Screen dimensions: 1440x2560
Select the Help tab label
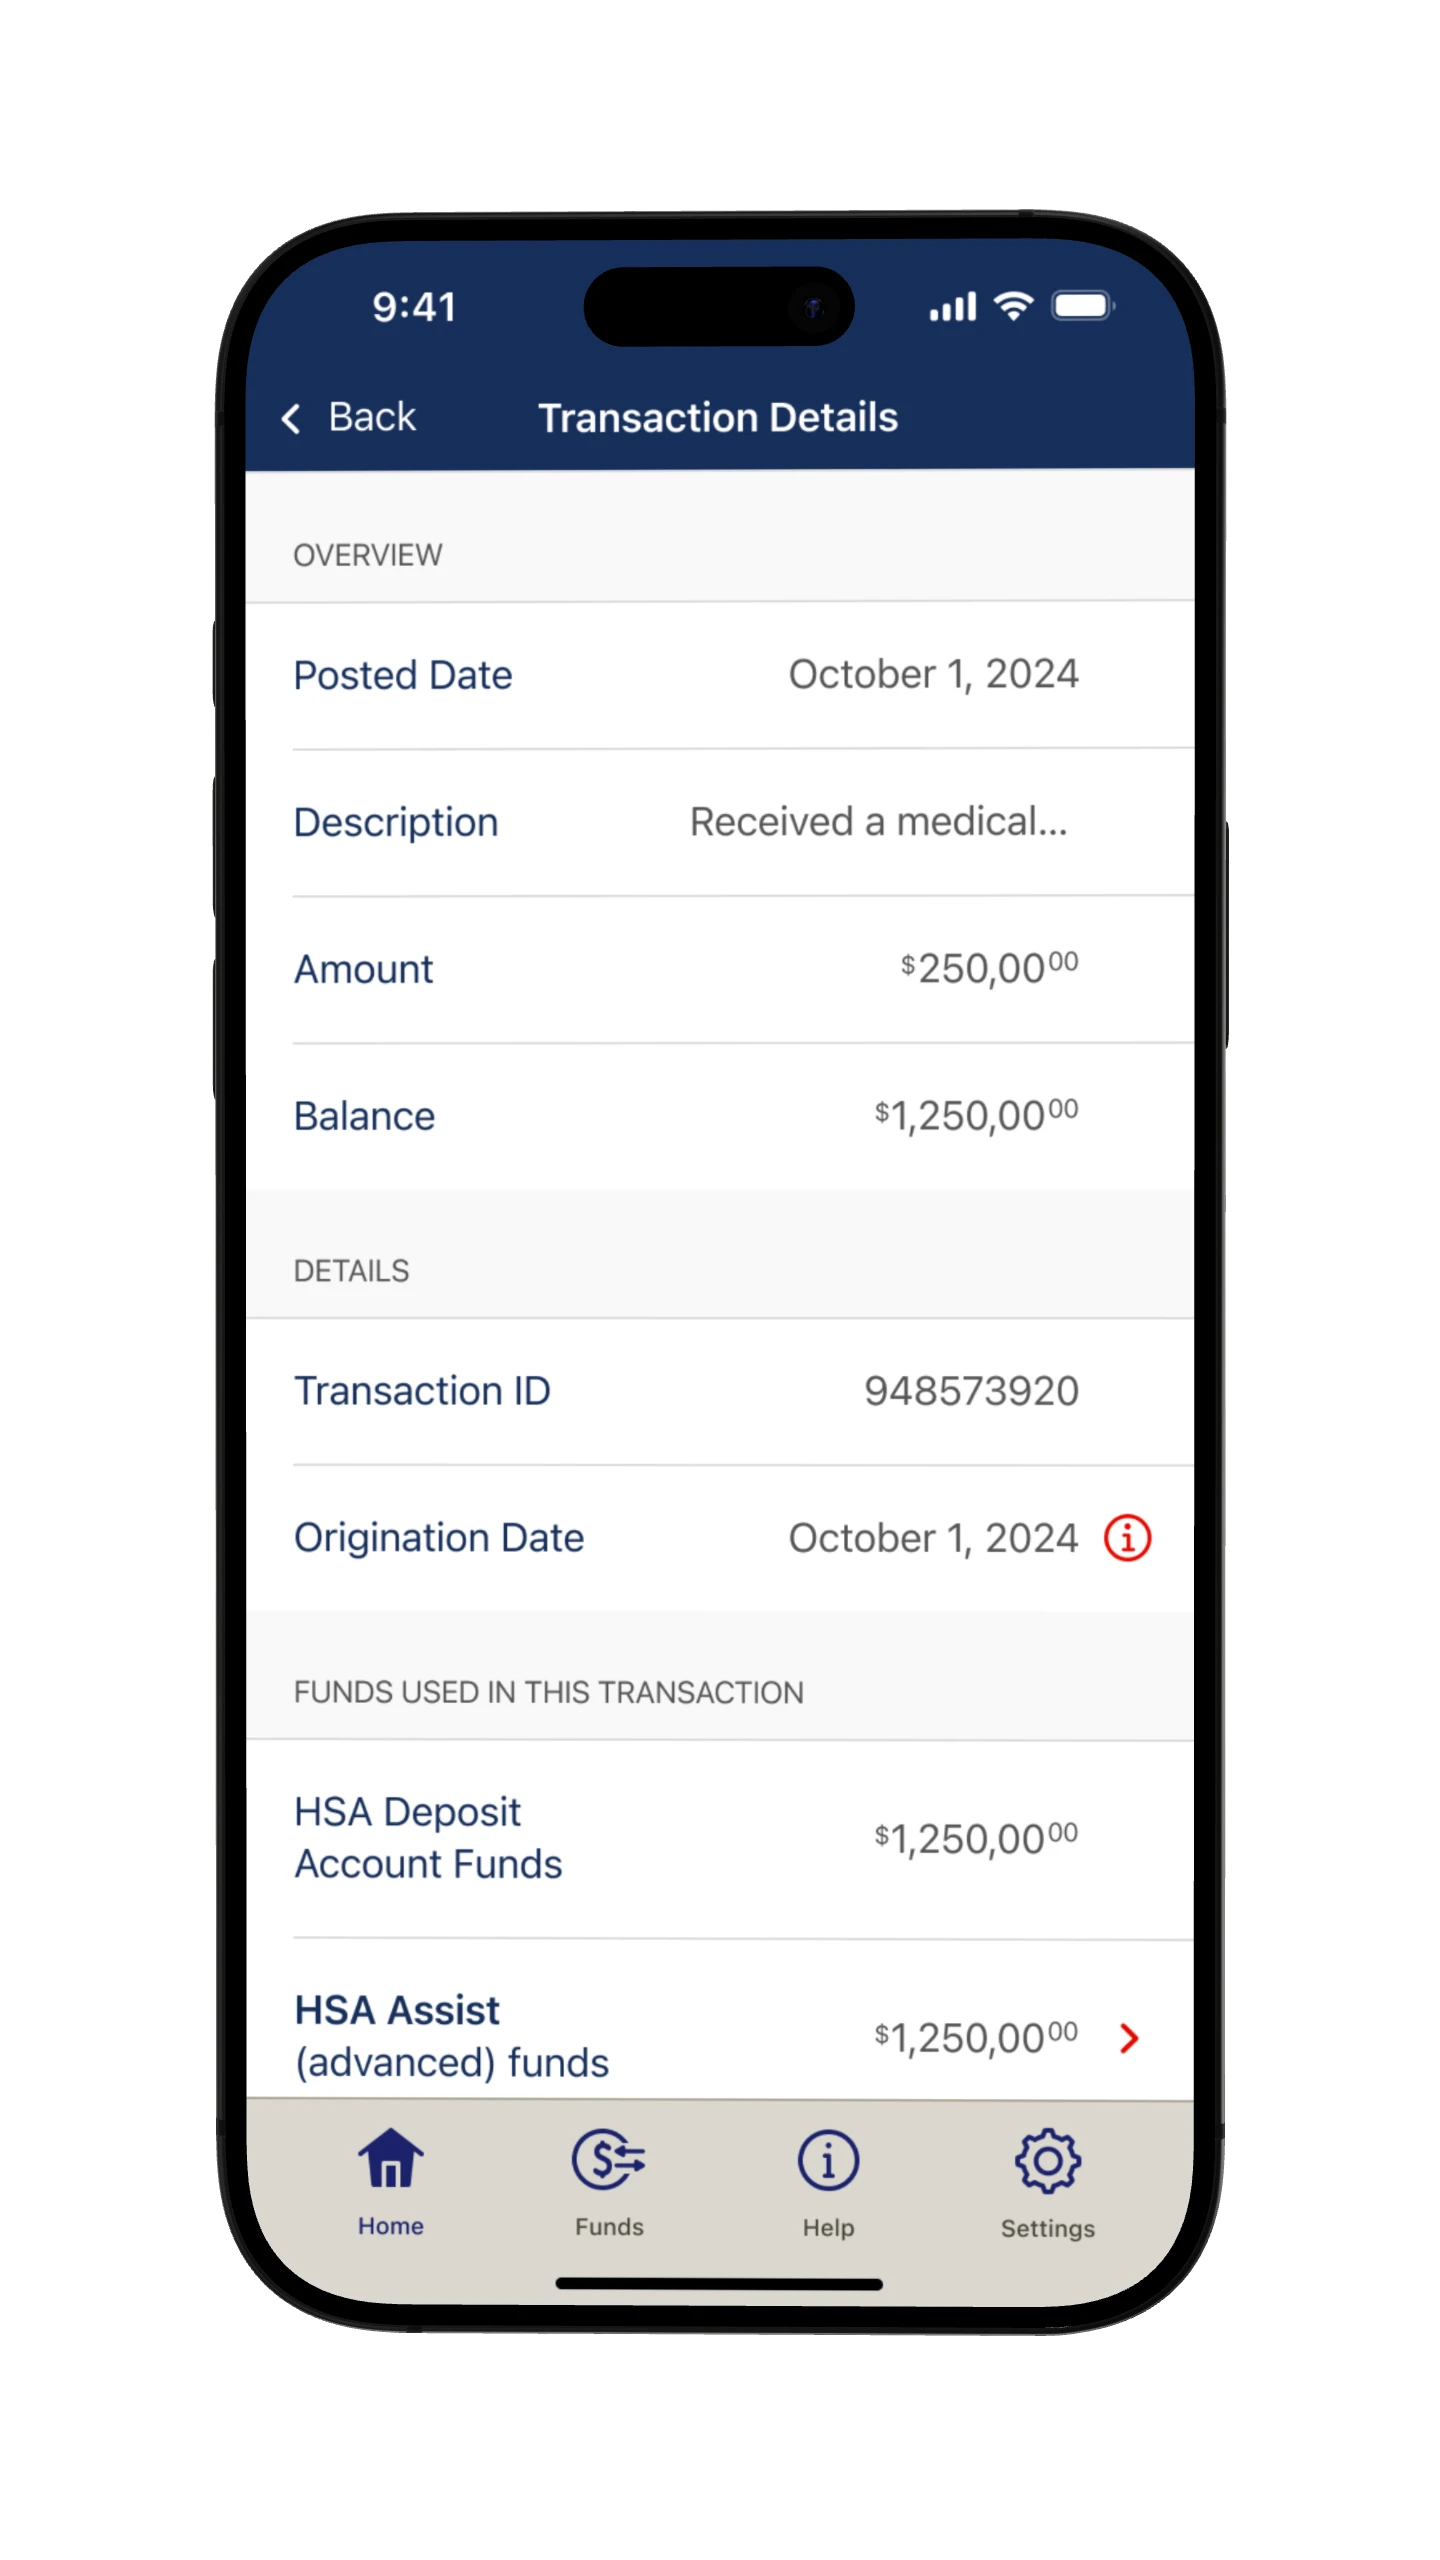(x=827, y=2228)
